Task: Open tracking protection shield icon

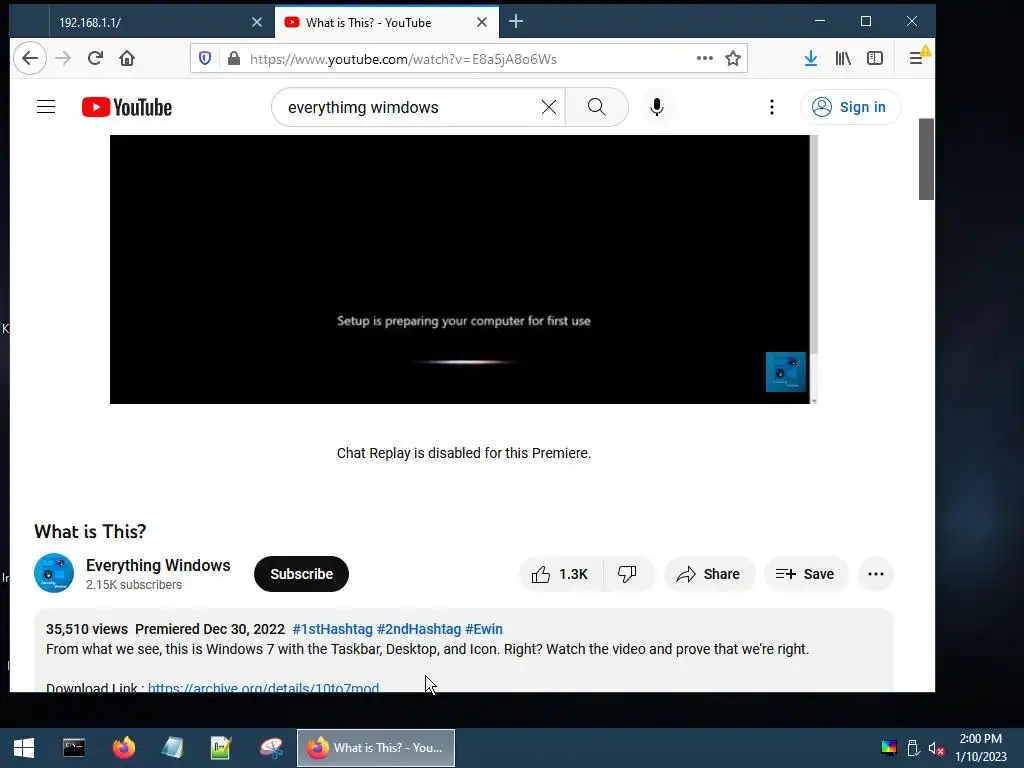Action: pyautogui.click(x=205, y=59)
